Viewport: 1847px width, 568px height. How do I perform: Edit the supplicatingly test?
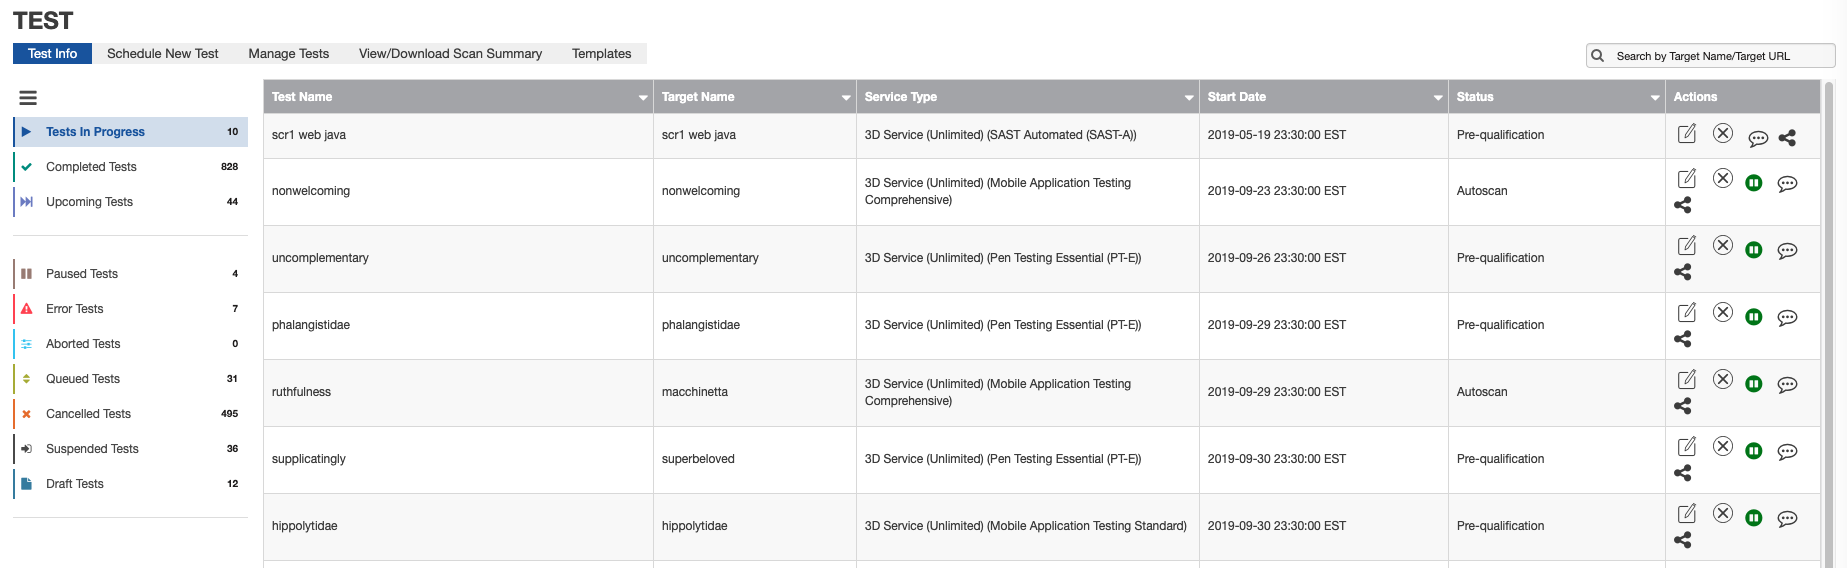pos(1687,446)
